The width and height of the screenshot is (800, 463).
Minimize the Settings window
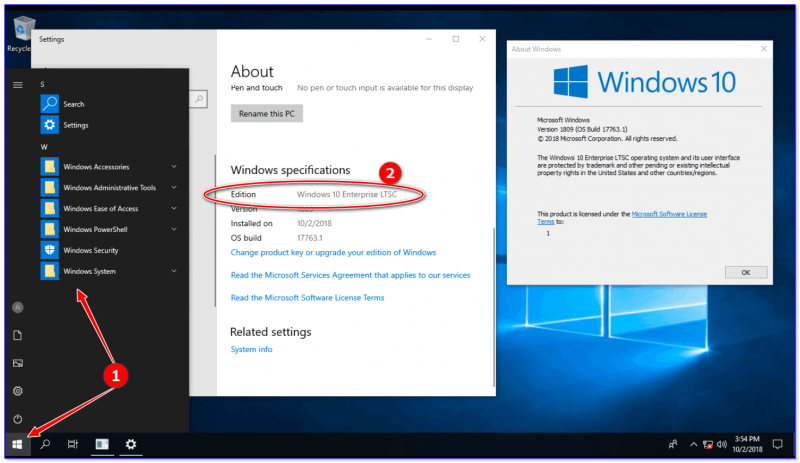click(429, 39)
